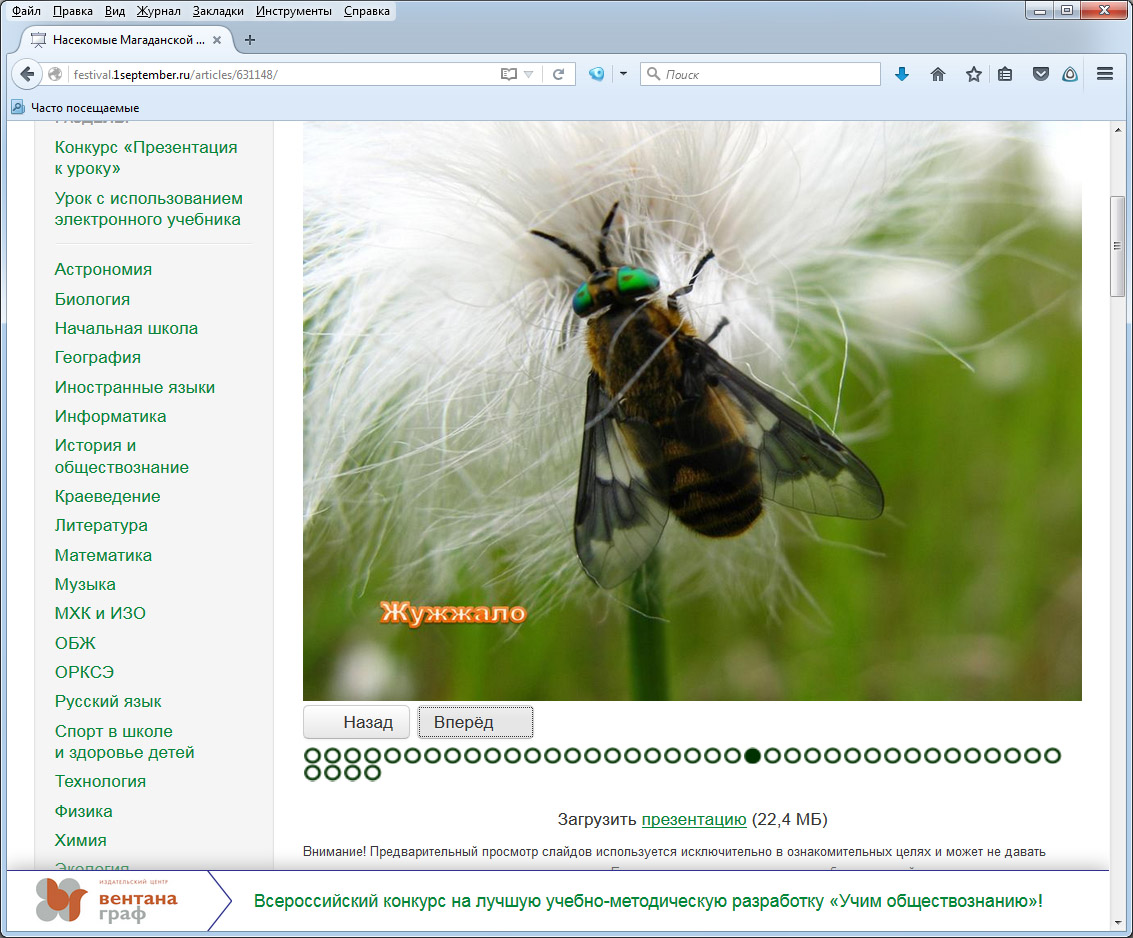This screenshot has height=938, width=1133.
Task: Expand the address bar history dropdown arrow
Action: click(x=529, y=74)
